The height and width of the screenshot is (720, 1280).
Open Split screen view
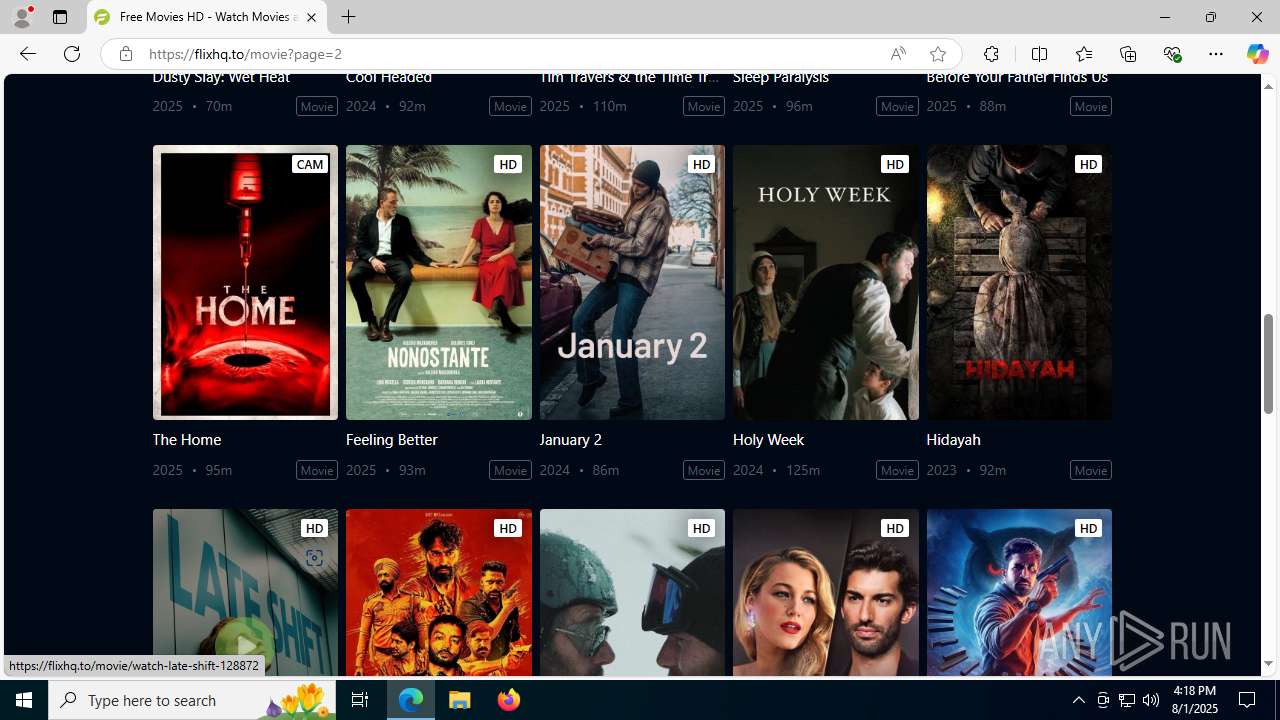click(x=1039, y=54)
